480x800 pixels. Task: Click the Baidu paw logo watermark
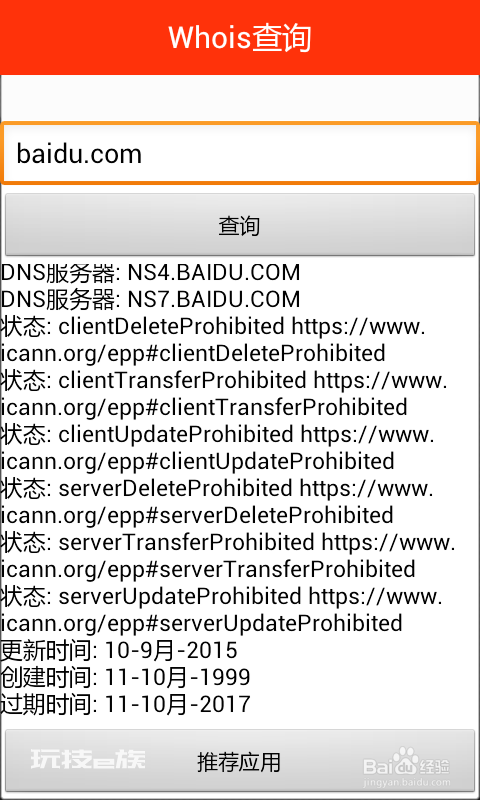pos(407,760)
